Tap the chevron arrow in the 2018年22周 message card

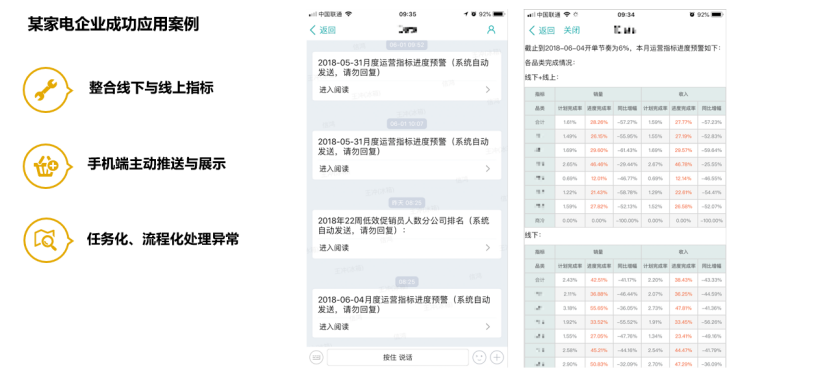click(x=487, y=247)
